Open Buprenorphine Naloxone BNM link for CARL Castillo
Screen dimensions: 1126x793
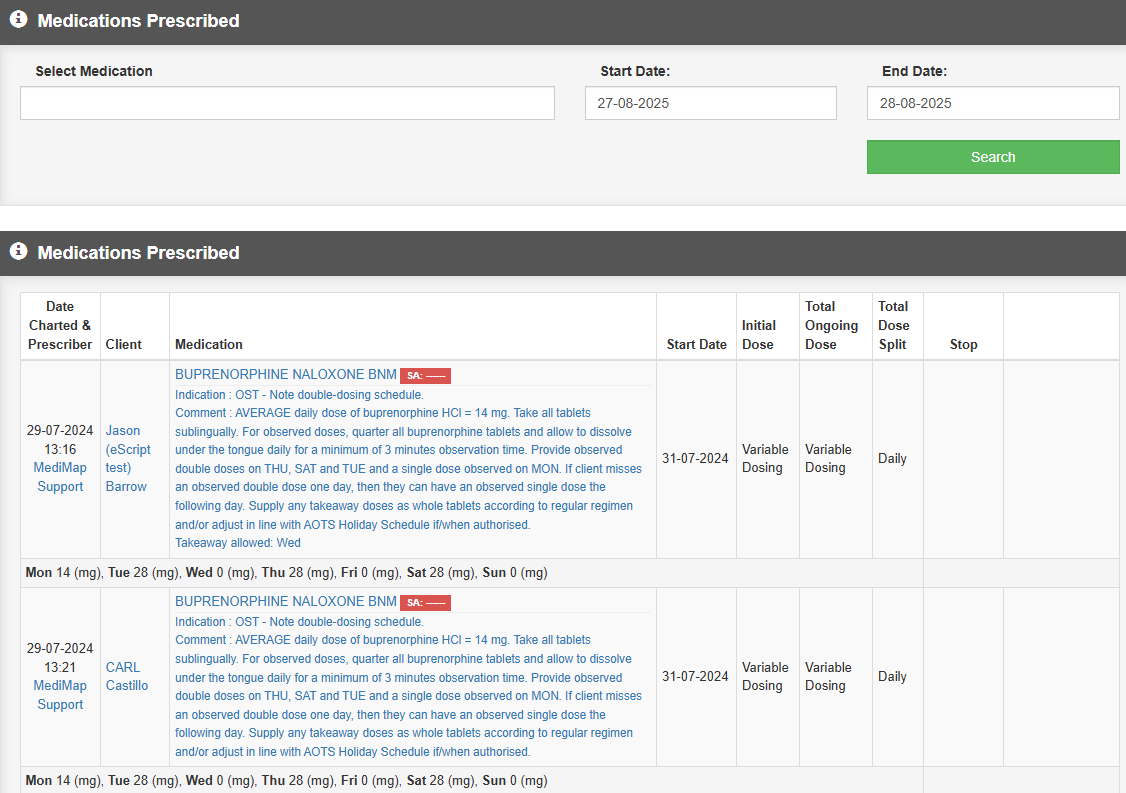click(x=285, y=602)
